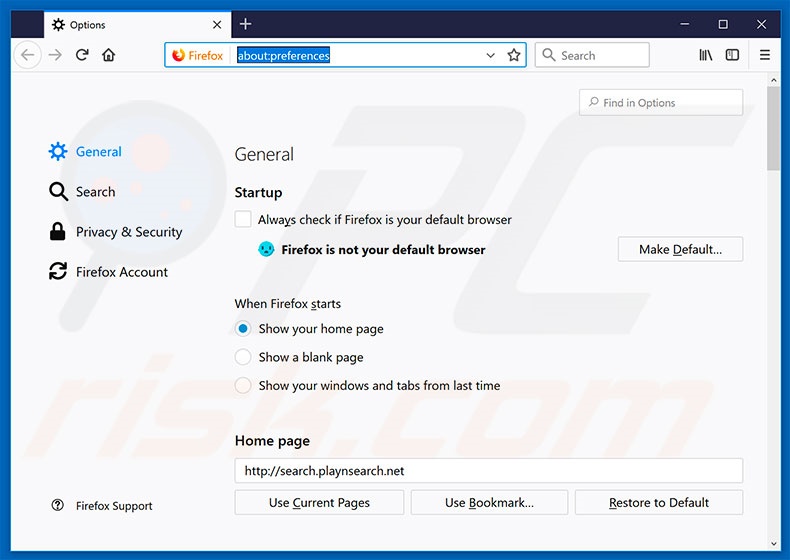This screenshot has width=790, height=560.
Task: Click the sad face not-default icon
Action: (266, 249)
